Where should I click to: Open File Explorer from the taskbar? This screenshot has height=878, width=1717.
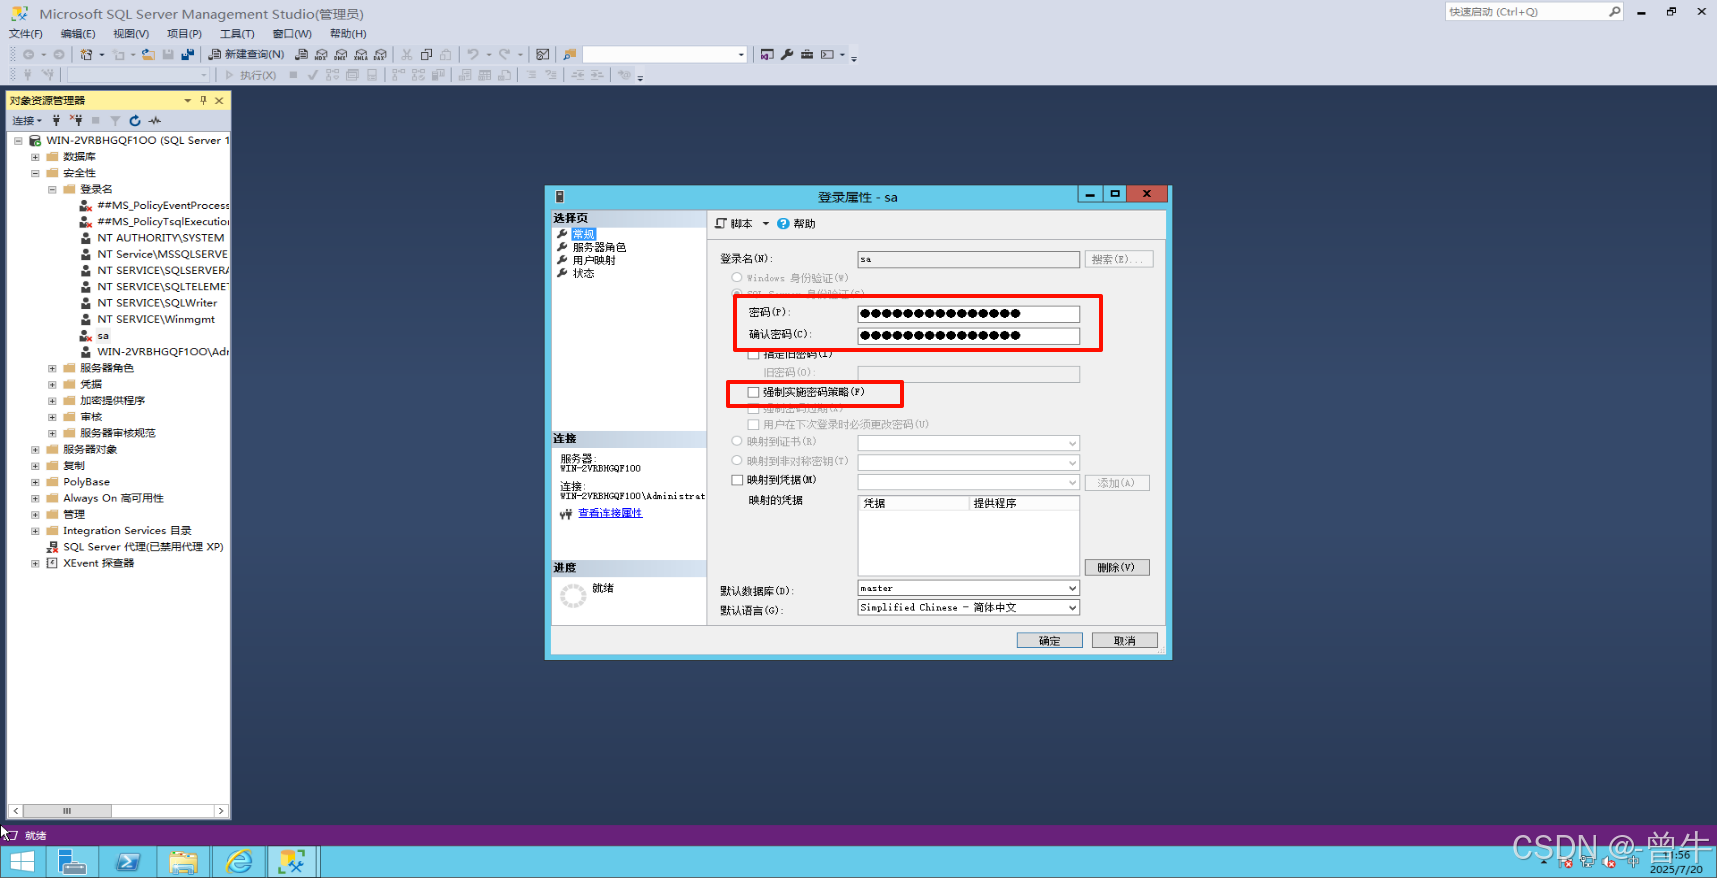pyautogui.click(x=183, y=861)
